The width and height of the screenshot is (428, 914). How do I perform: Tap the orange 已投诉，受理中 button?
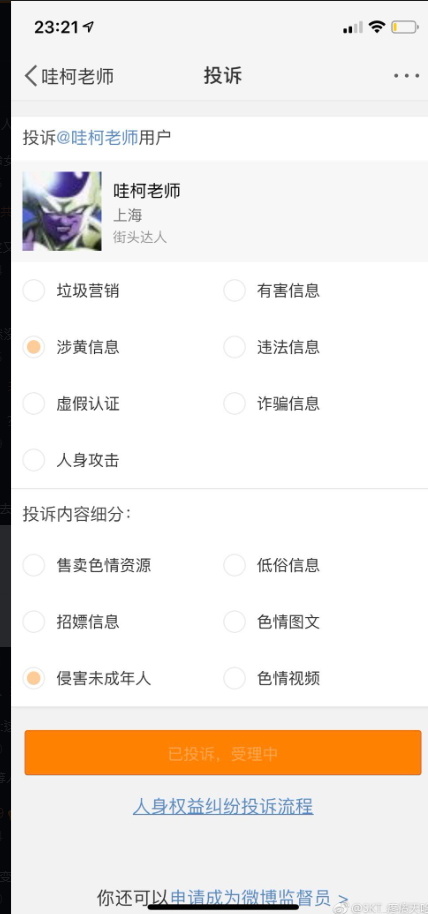click(x=223, y=753)
